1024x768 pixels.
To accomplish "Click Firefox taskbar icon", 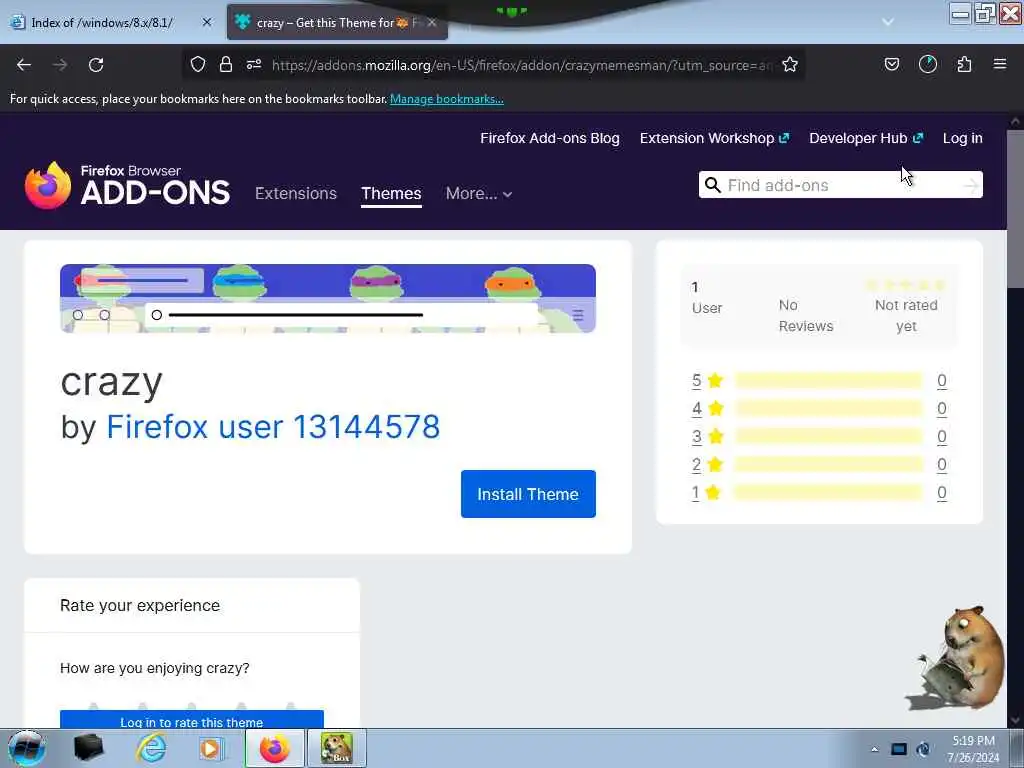I will pyautogui.click(x=274, y=748).
